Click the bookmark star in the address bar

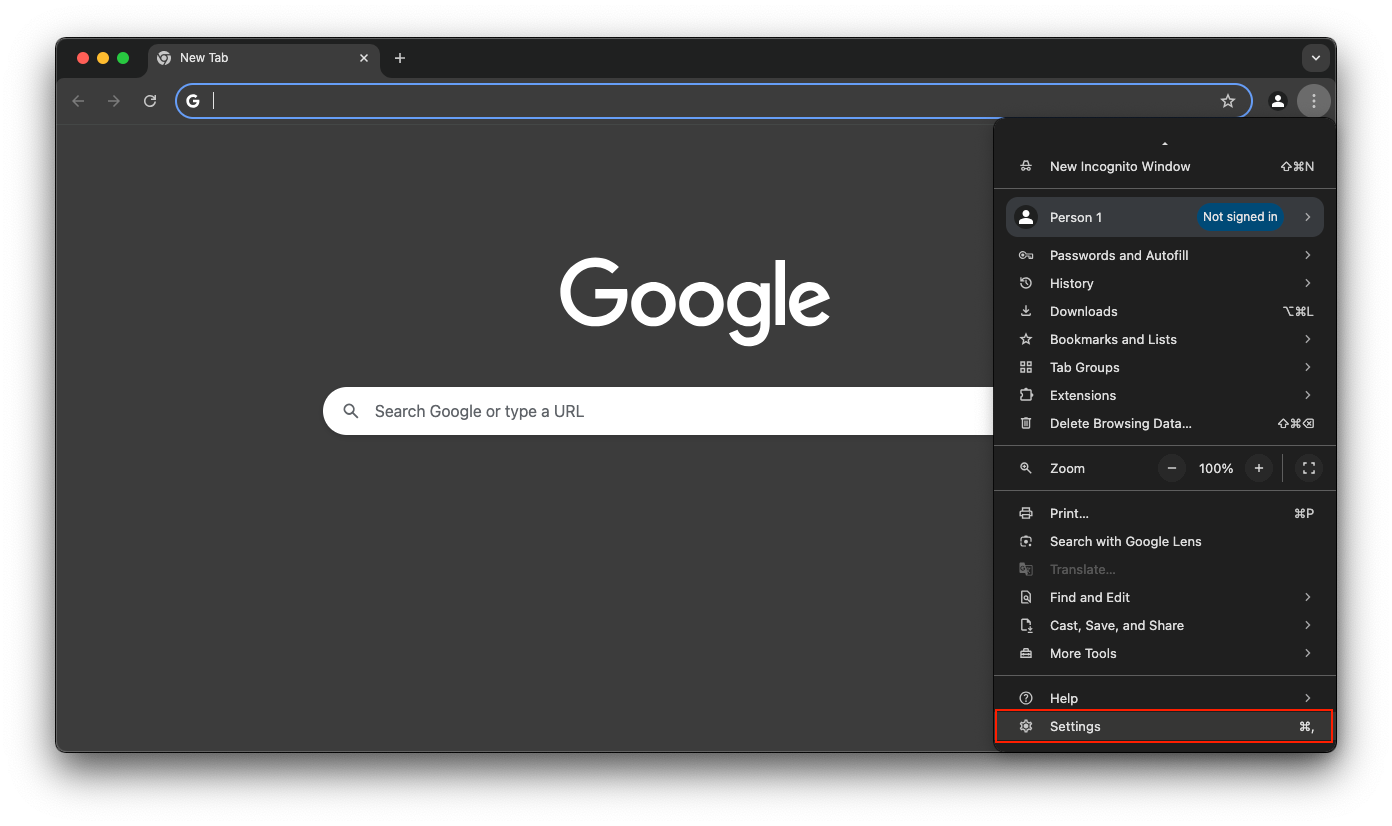tap(1228, 100)
